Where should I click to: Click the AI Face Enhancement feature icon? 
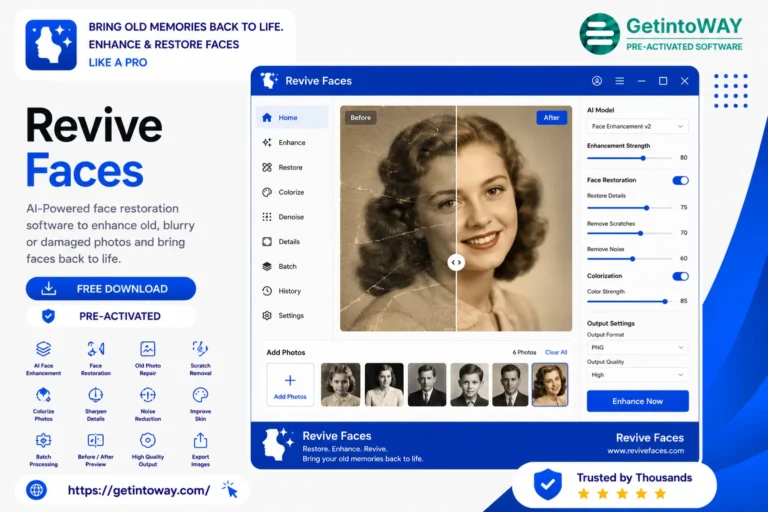[x=44, y=349]
